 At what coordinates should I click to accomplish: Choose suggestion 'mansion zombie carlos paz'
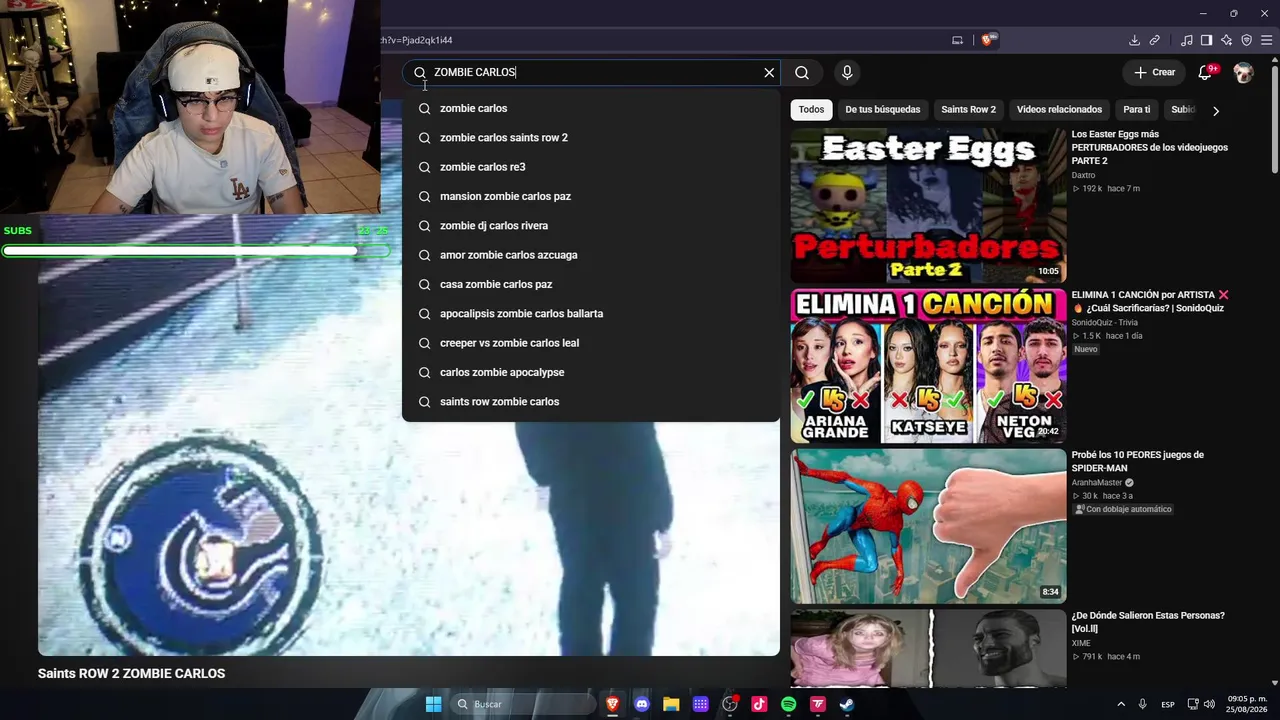coord(591,196)
